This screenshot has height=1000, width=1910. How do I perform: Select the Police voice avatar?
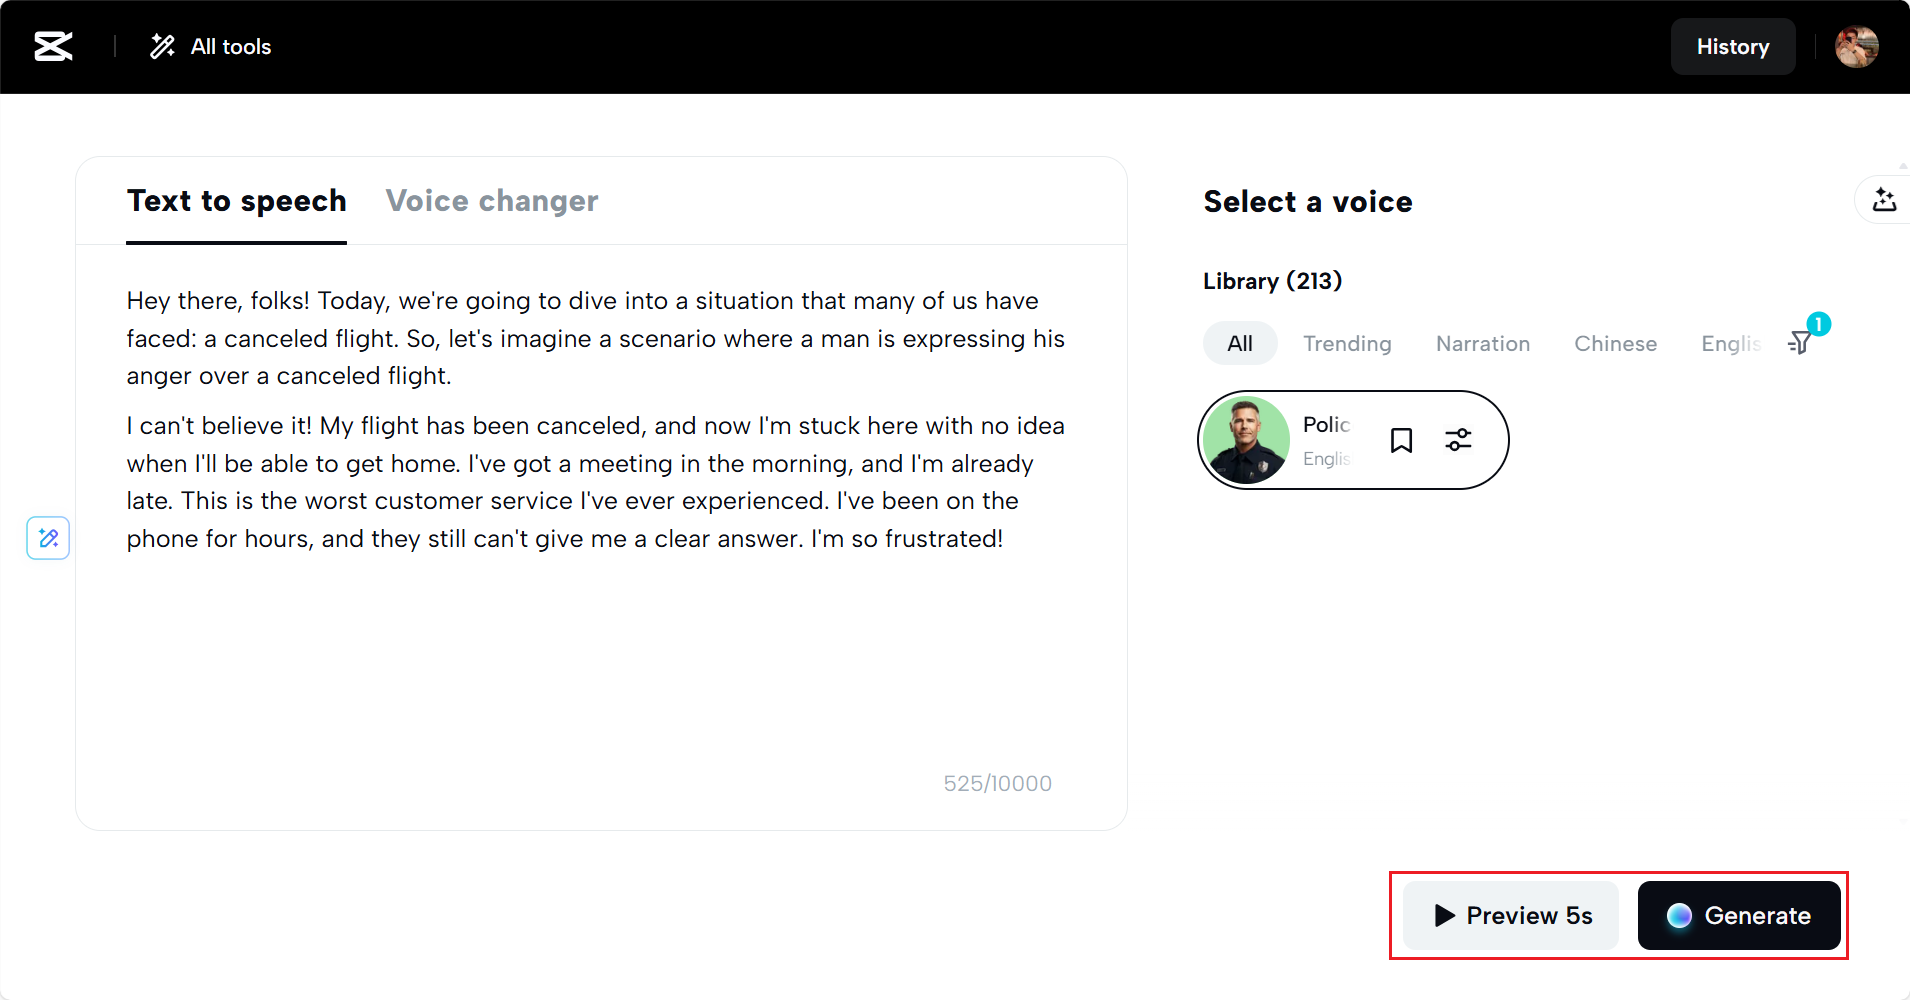(x=1247, y=440)
